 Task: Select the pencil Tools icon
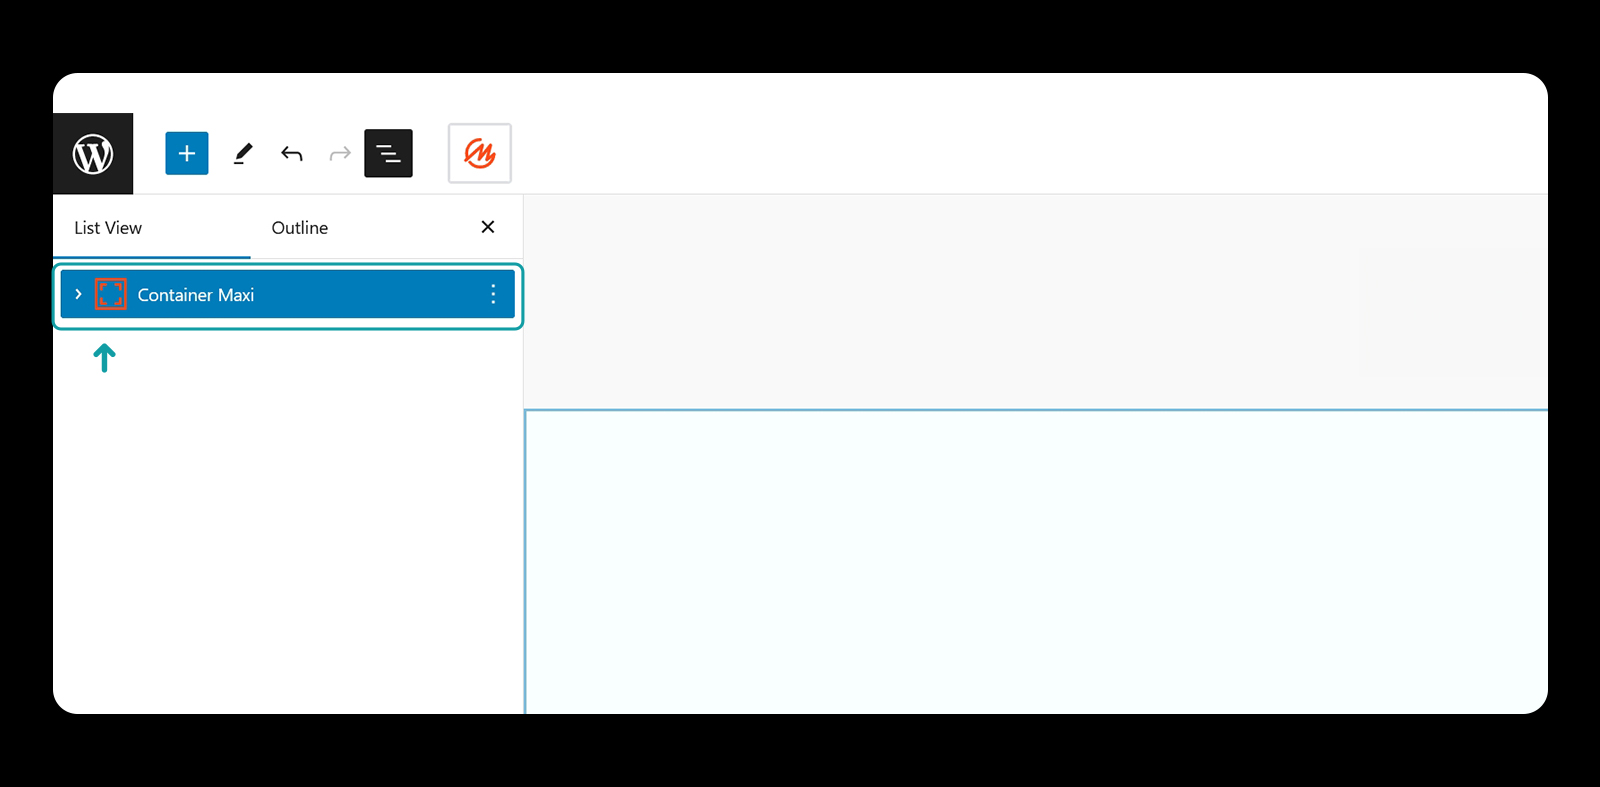point(243,153)
